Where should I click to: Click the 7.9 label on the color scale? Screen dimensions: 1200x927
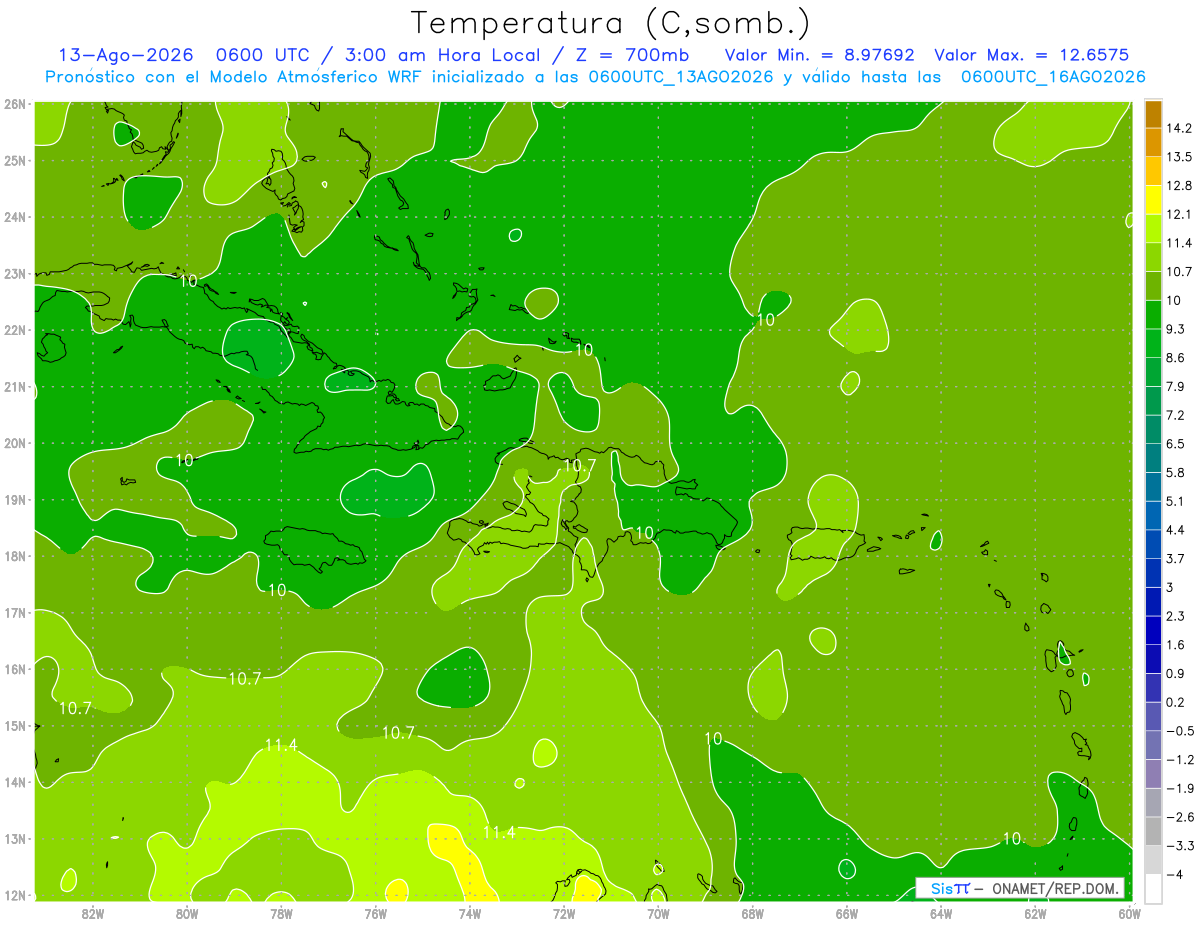click(x=1175, y=387)
